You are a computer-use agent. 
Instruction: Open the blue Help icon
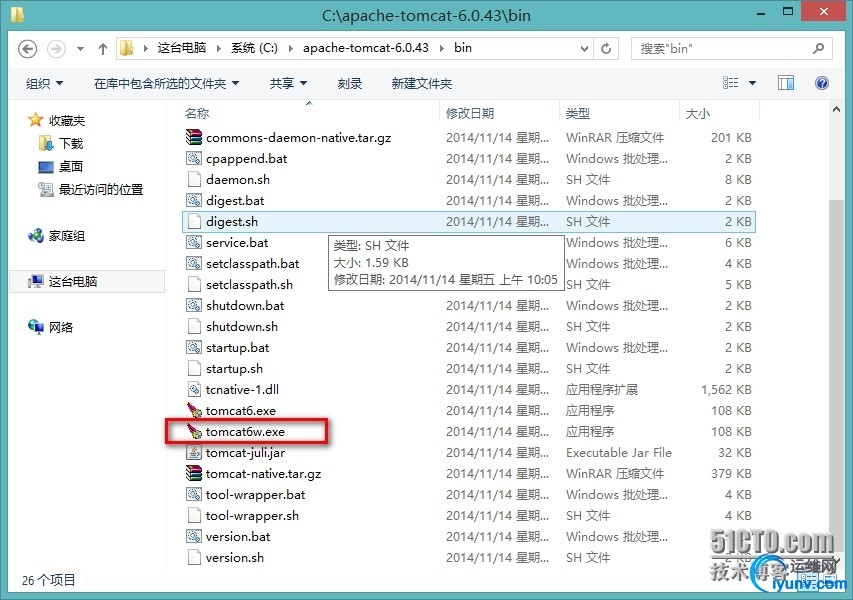click(x=822, y=83)
